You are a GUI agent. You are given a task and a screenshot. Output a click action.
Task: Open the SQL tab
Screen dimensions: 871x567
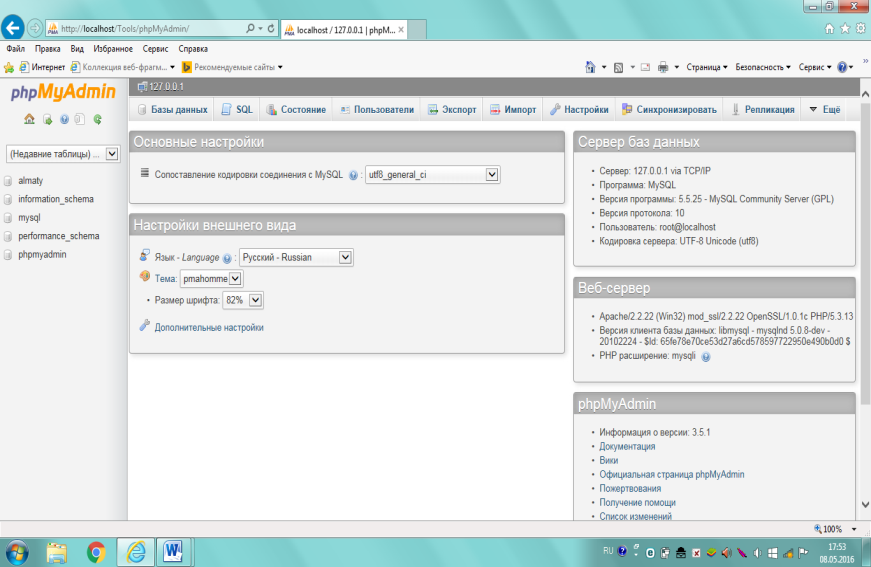pos(237,109)
